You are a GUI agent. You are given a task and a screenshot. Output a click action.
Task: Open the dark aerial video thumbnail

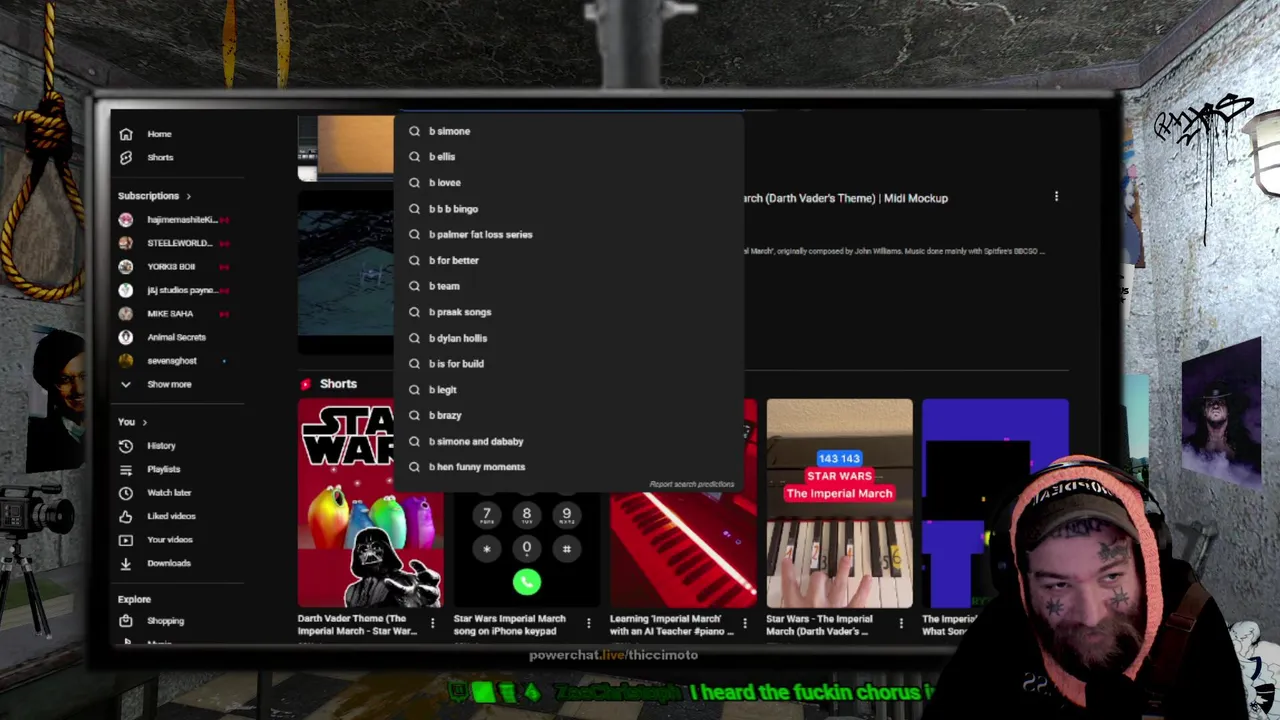(345, 272)
